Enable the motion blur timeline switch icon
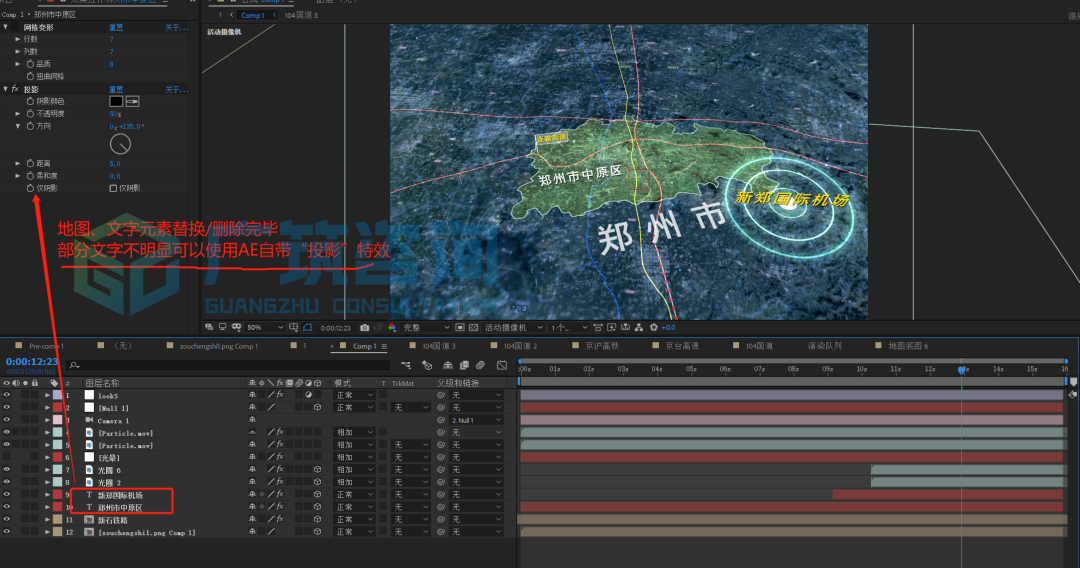This screenshot has width=1080, height=568. tap(480, 365)
